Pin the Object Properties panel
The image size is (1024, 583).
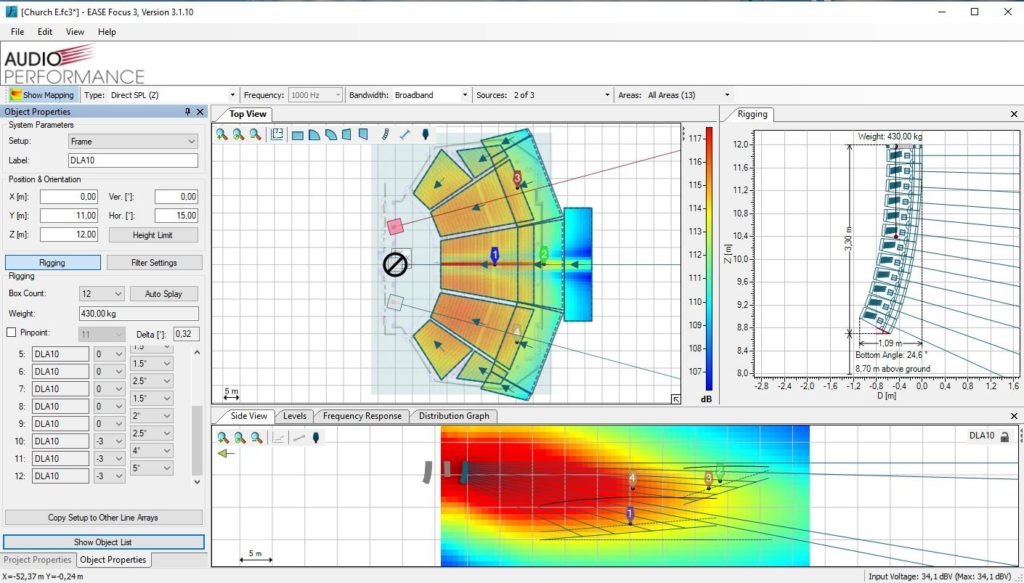(x=187, y=112)
